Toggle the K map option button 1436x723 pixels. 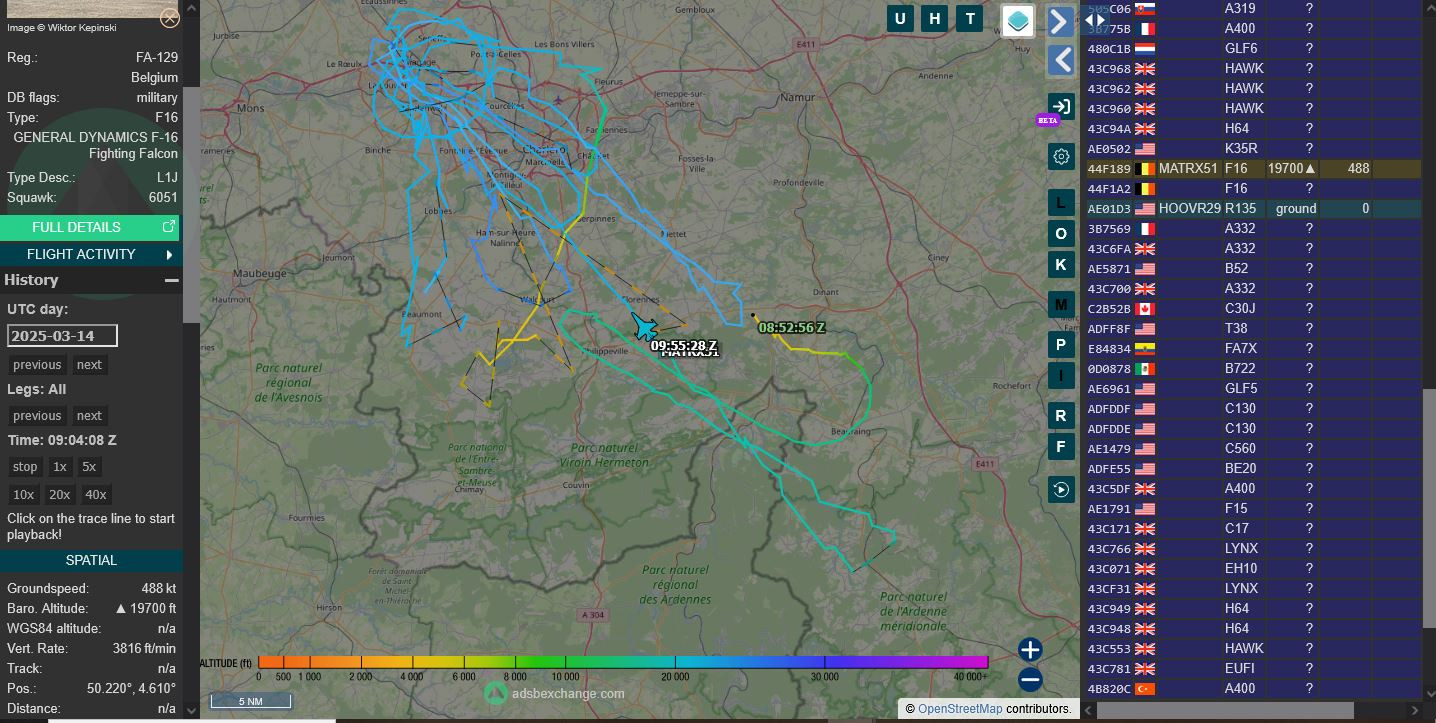click(1061, 265)
